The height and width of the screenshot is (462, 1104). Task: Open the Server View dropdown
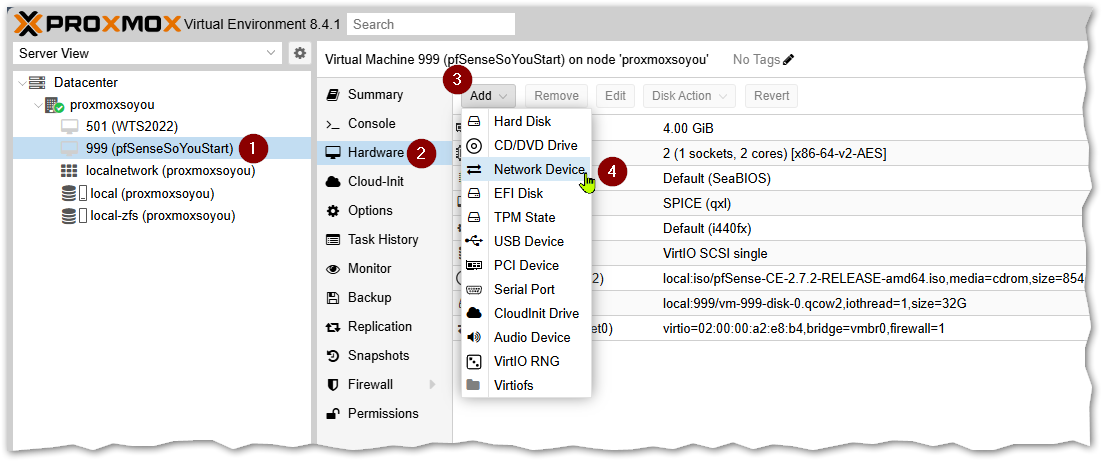click(x=147, y=54)
